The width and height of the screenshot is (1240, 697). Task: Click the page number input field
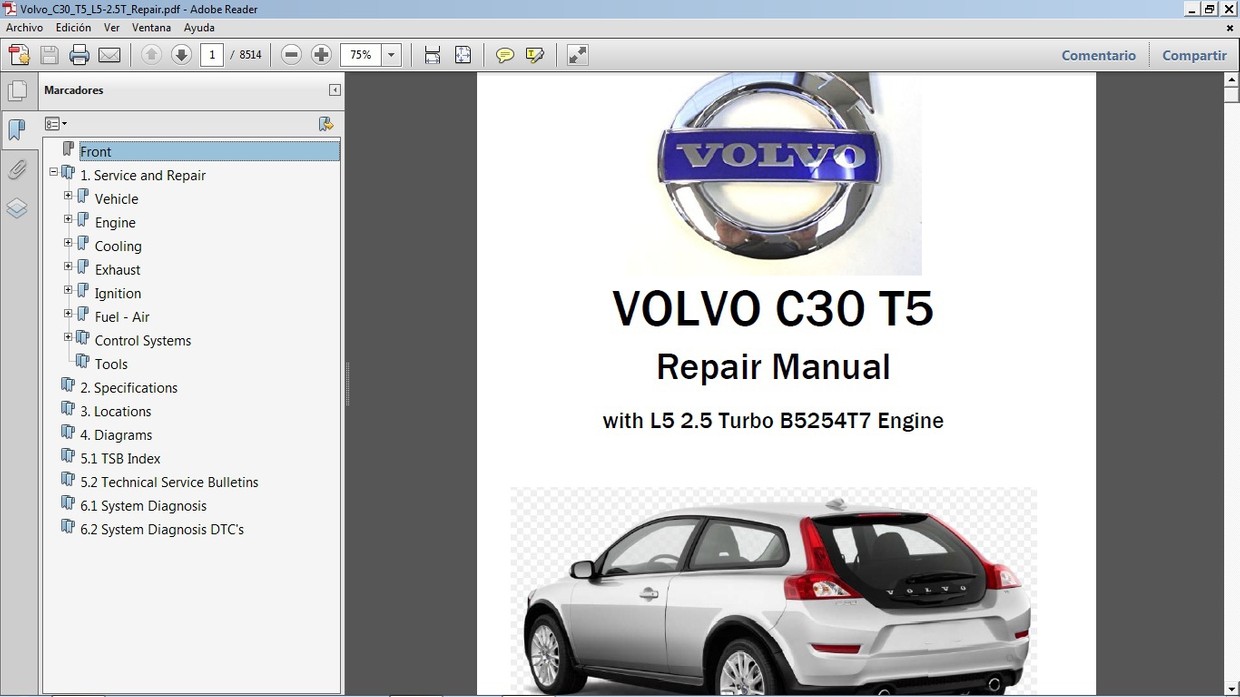pyautogui.click(x=211, y=55)
